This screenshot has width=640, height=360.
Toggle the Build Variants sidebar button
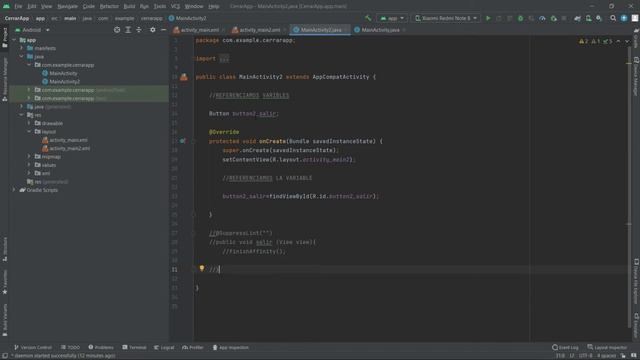coord(4,320)
